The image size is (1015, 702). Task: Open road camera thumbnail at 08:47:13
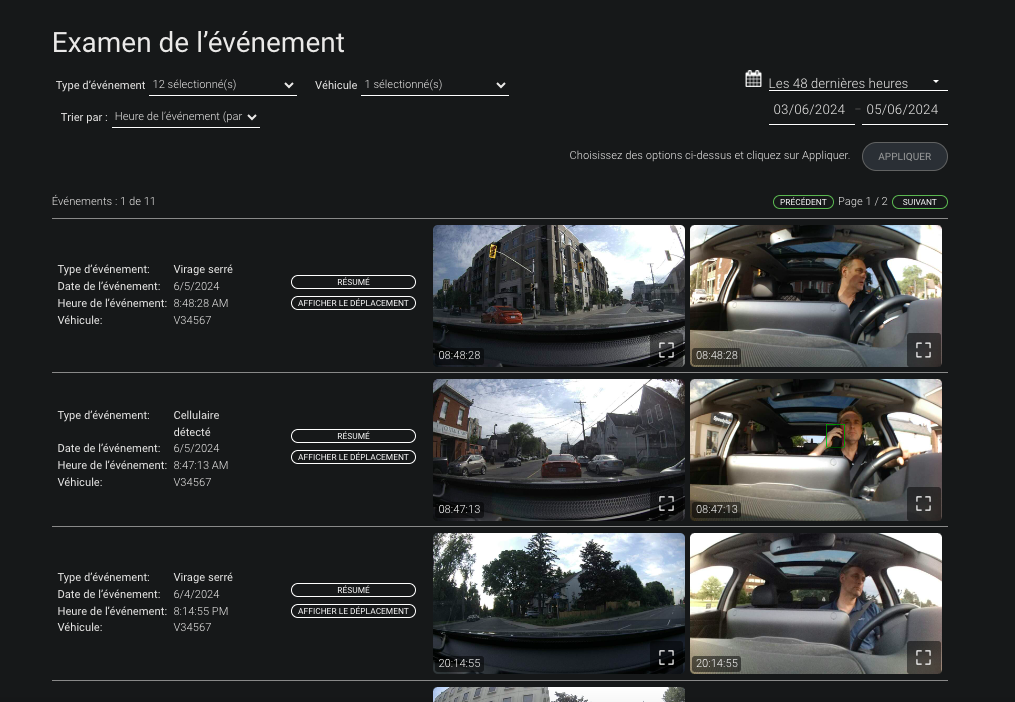pyautogui.click(x=559, y=450)
